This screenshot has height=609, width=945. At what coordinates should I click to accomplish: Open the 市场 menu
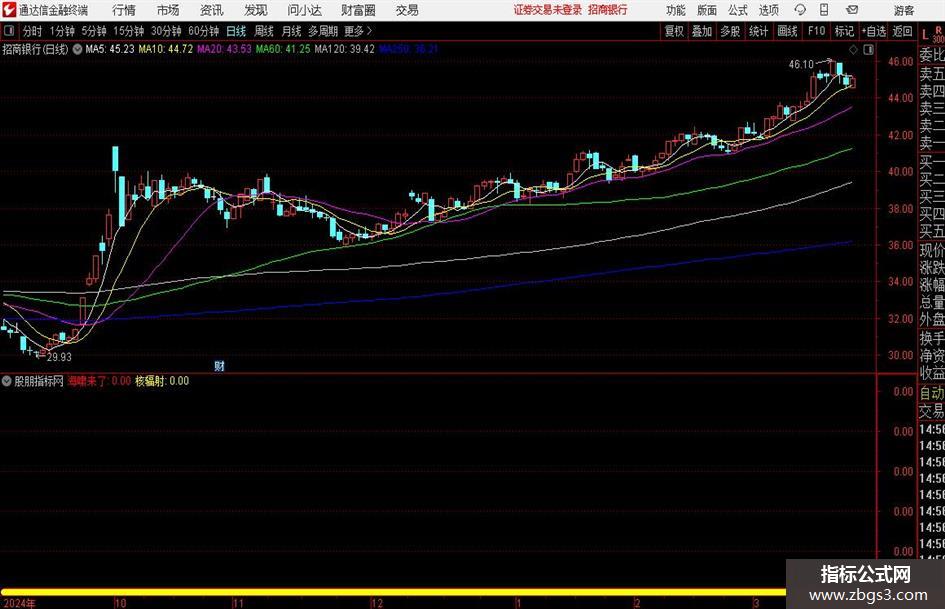[168, 10]
